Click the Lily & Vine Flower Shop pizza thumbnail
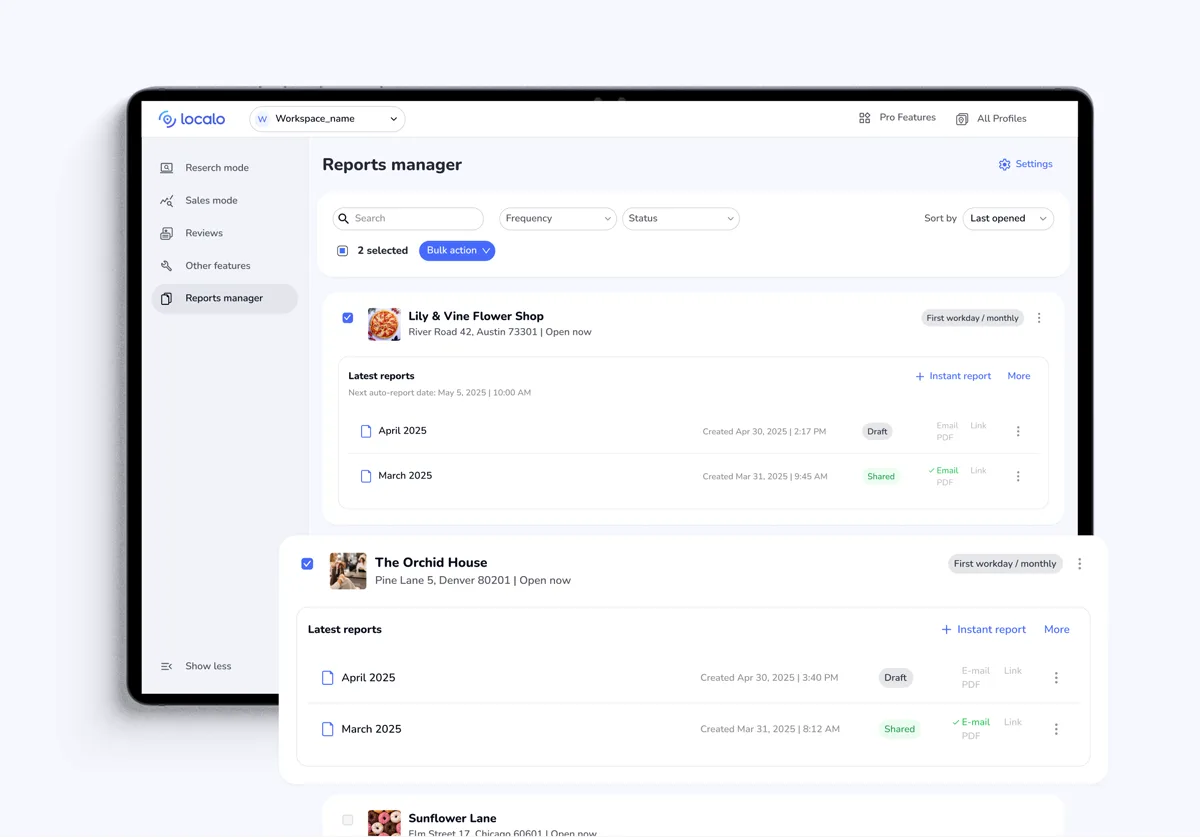 pyautogui.click(x=384, y=324)
